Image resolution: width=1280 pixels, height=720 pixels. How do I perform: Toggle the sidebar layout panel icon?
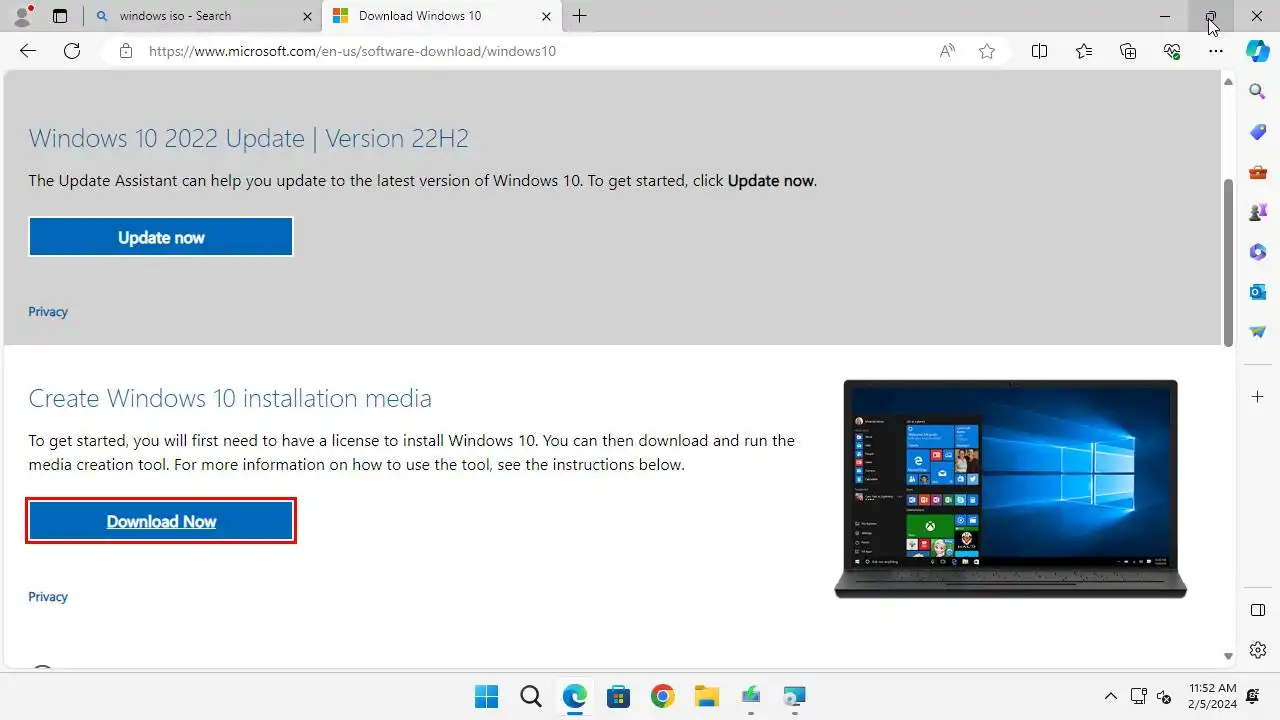coord(1258,610)
